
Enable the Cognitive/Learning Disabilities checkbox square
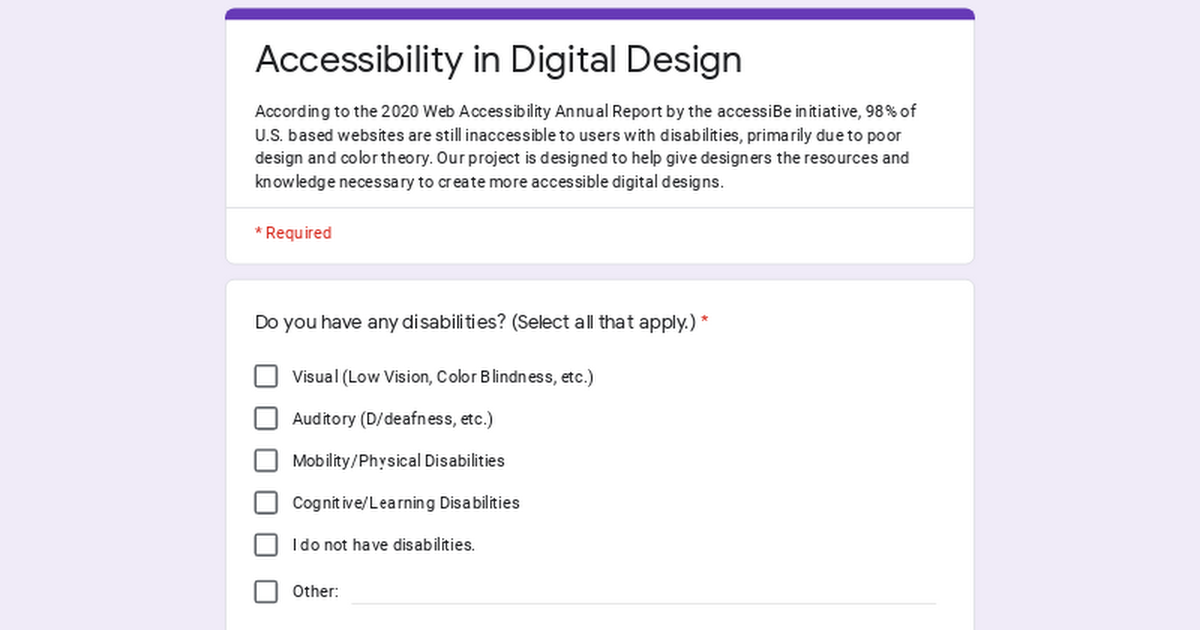click(x=266, y=502)
